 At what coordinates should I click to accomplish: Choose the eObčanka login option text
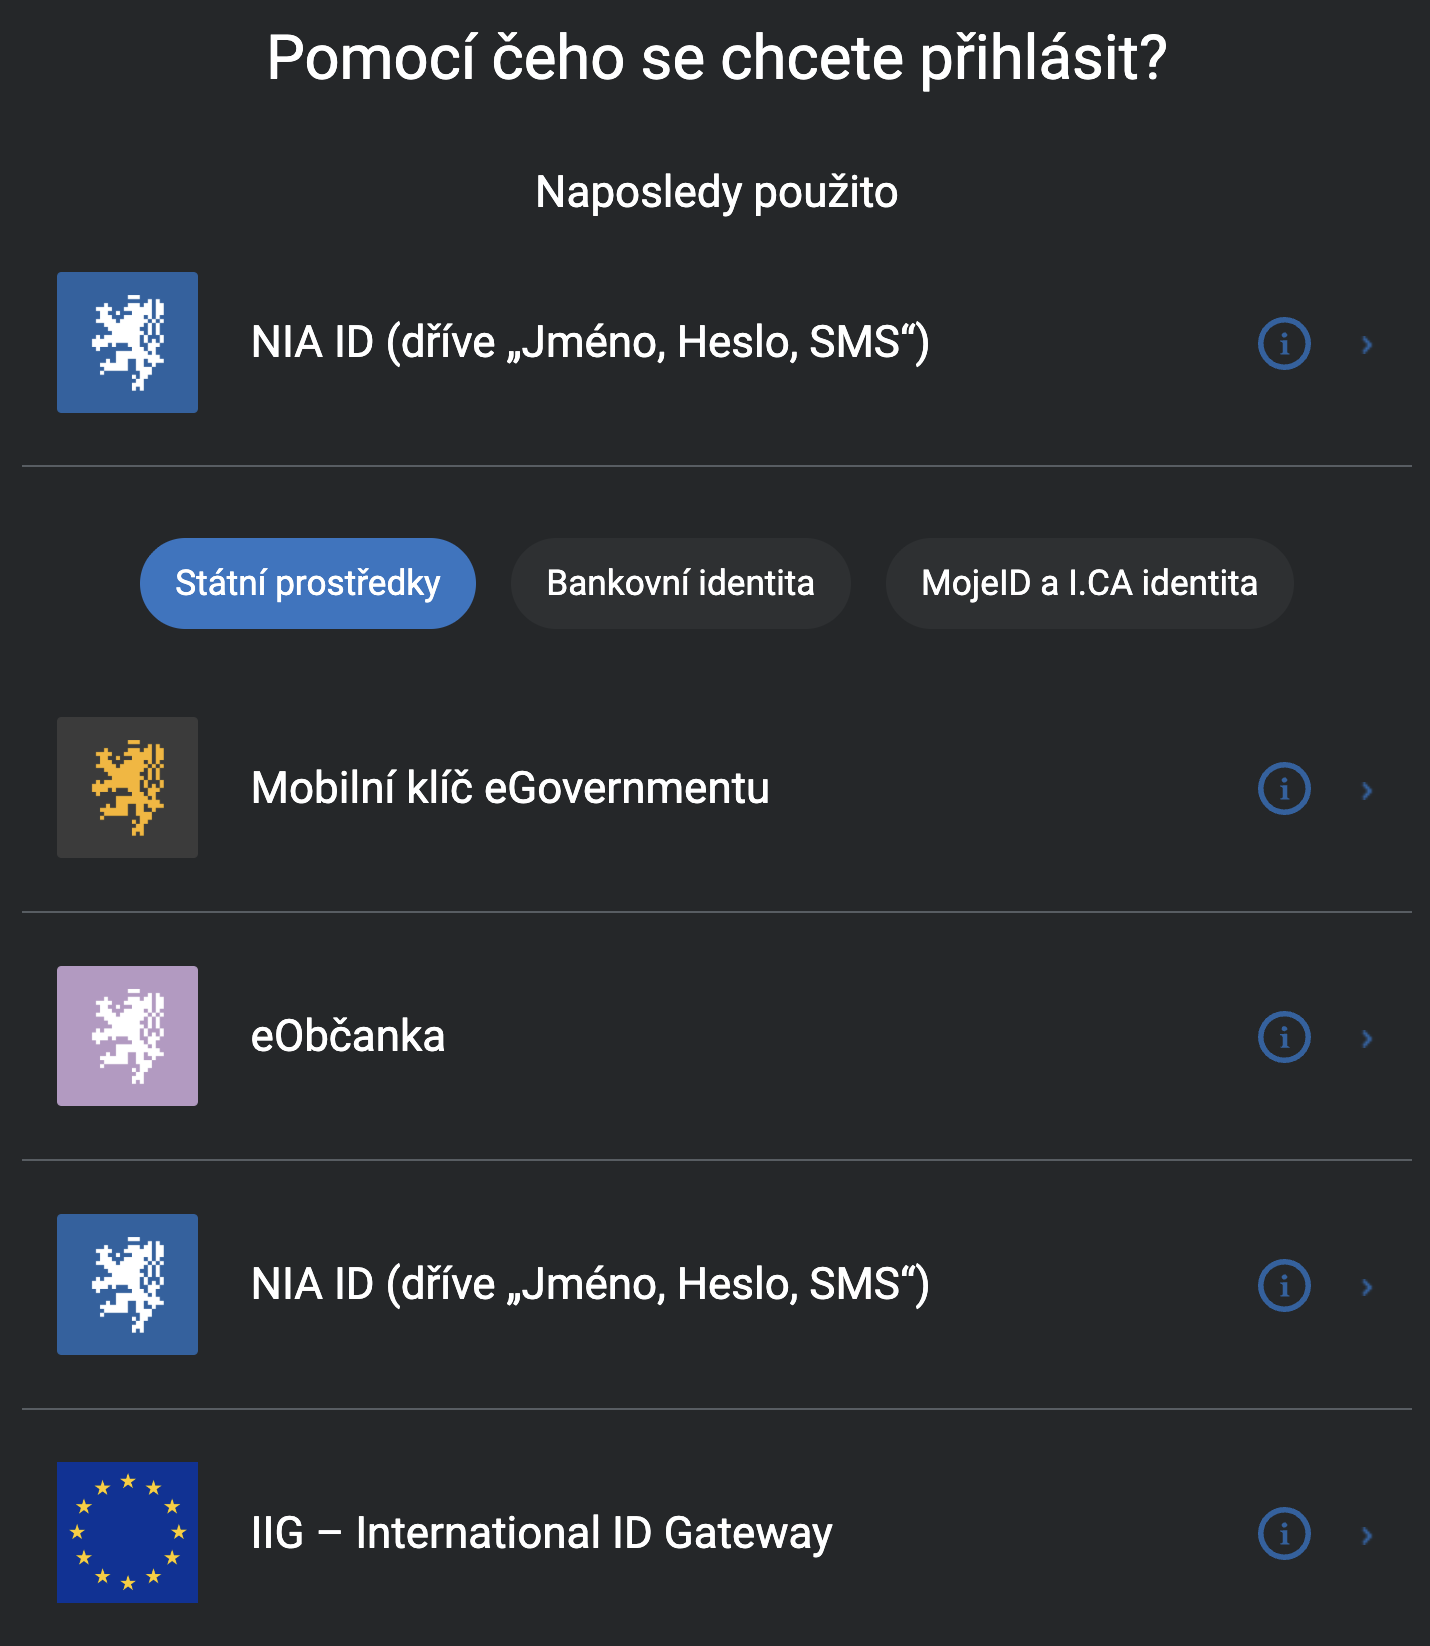[348, 1037]
